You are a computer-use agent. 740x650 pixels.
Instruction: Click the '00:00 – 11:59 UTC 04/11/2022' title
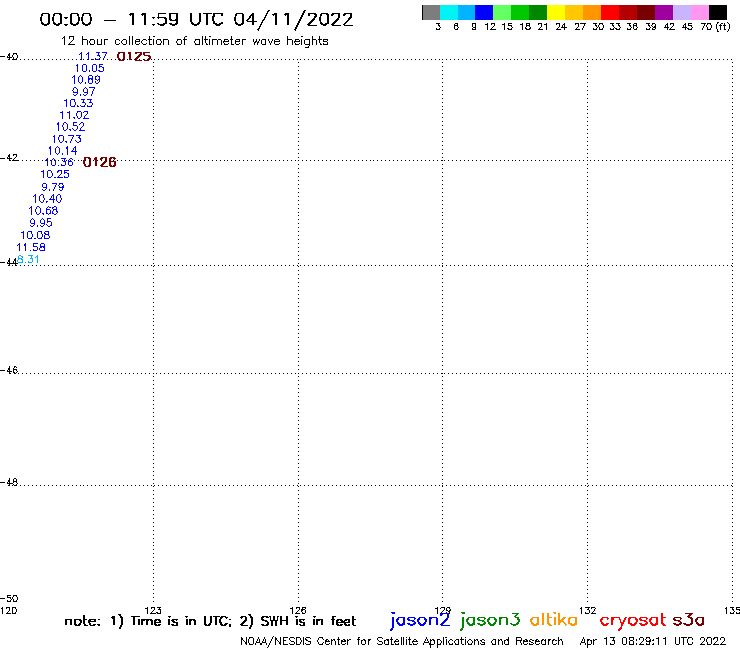196,20
